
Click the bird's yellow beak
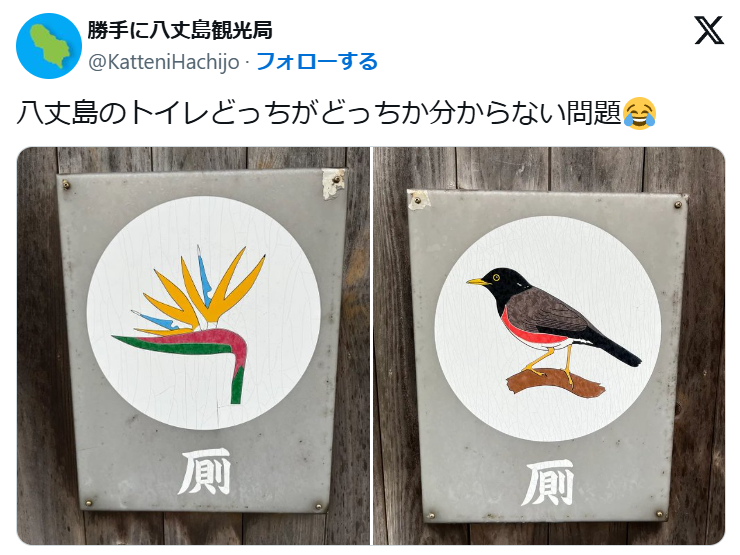click(x=478, y=282)
